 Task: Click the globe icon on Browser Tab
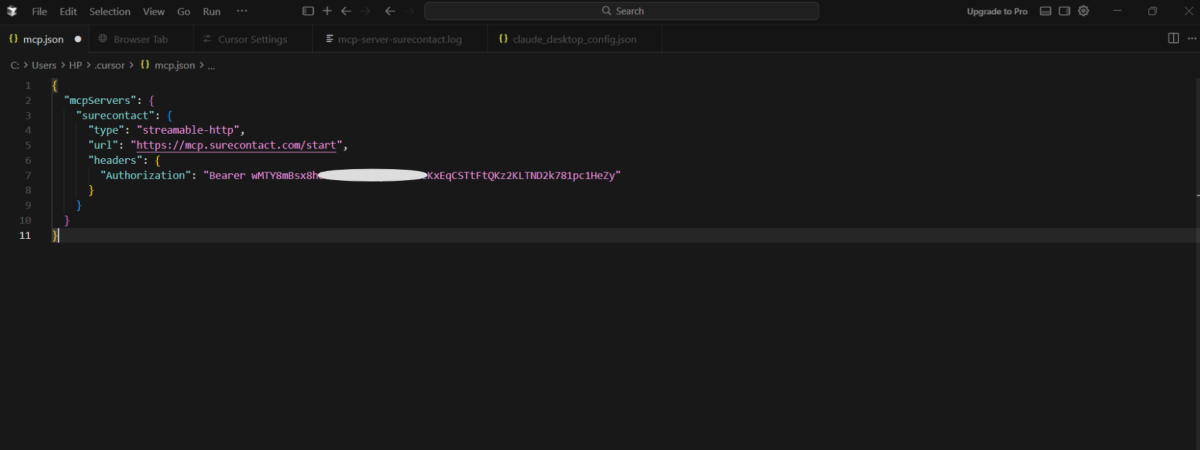point(103,39)
